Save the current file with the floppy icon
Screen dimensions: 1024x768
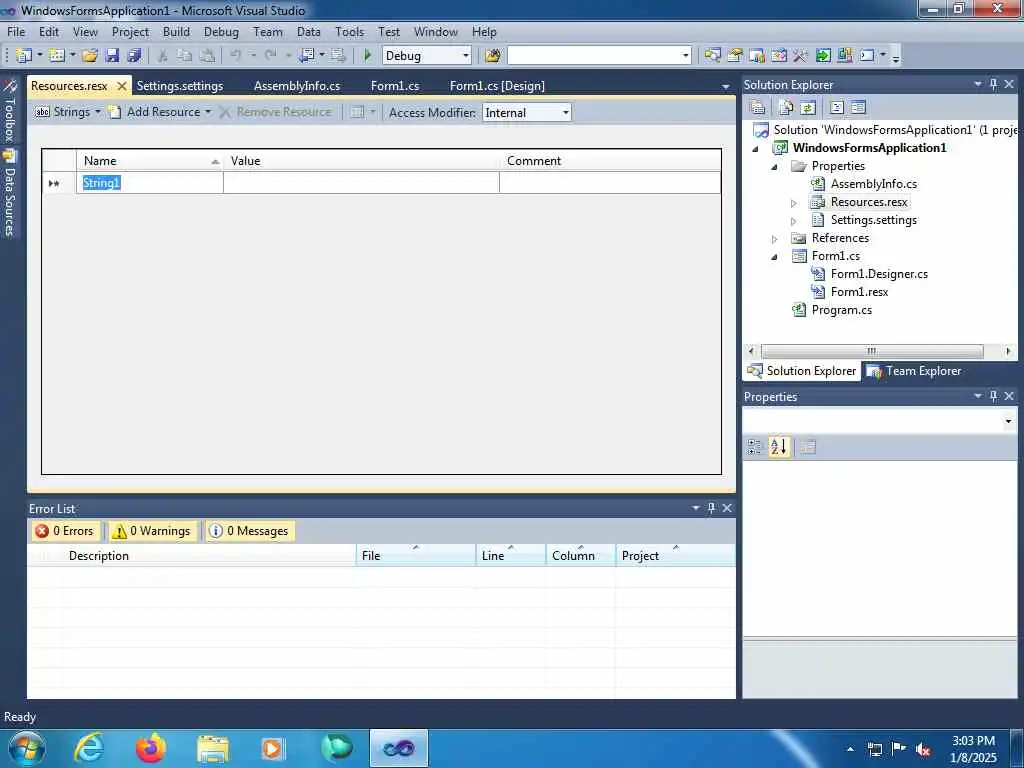(x=112, y=56)
